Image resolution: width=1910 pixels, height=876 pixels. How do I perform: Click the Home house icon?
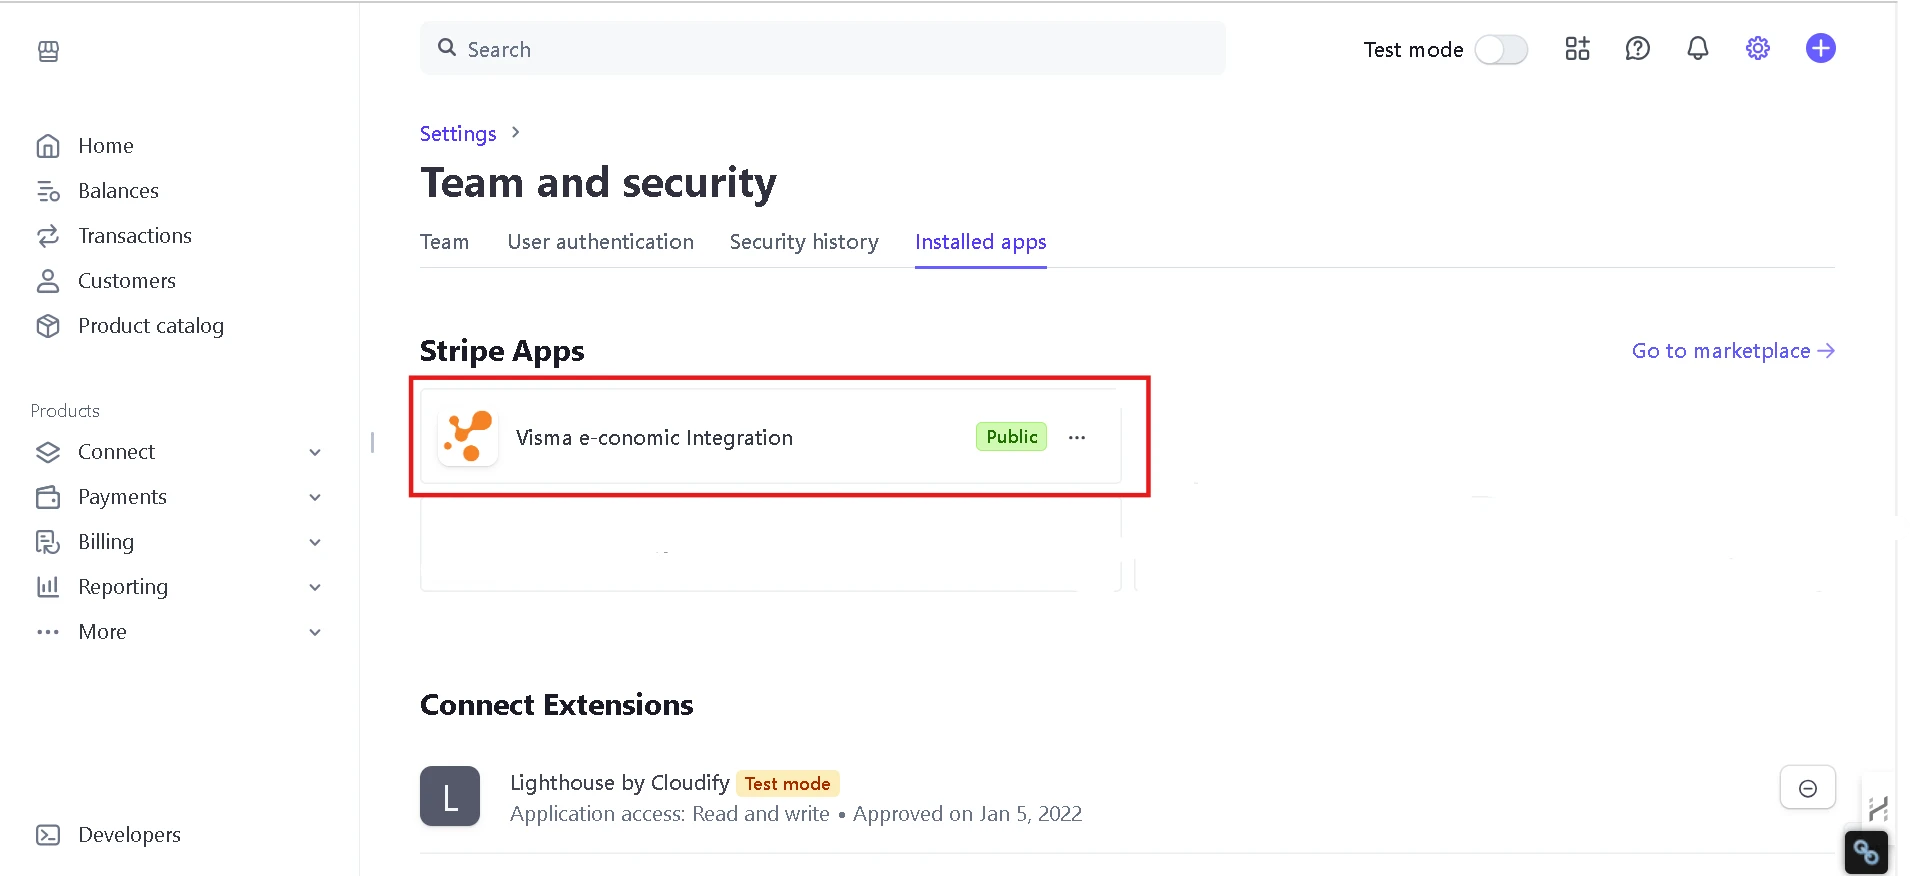pyautogui.click(x=48, y=146)
